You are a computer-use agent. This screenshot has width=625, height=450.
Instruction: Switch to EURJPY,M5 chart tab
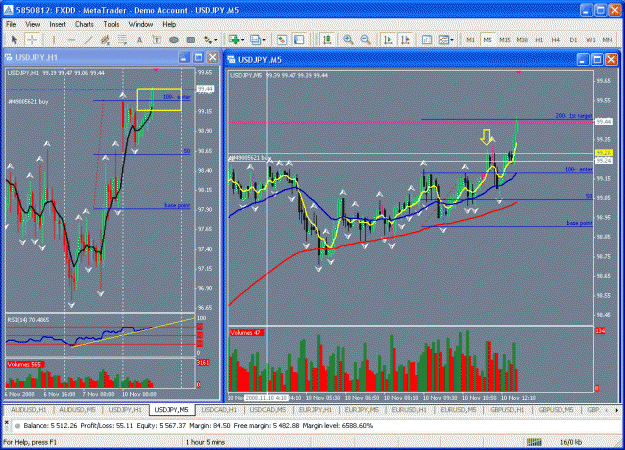click(362, 410)
